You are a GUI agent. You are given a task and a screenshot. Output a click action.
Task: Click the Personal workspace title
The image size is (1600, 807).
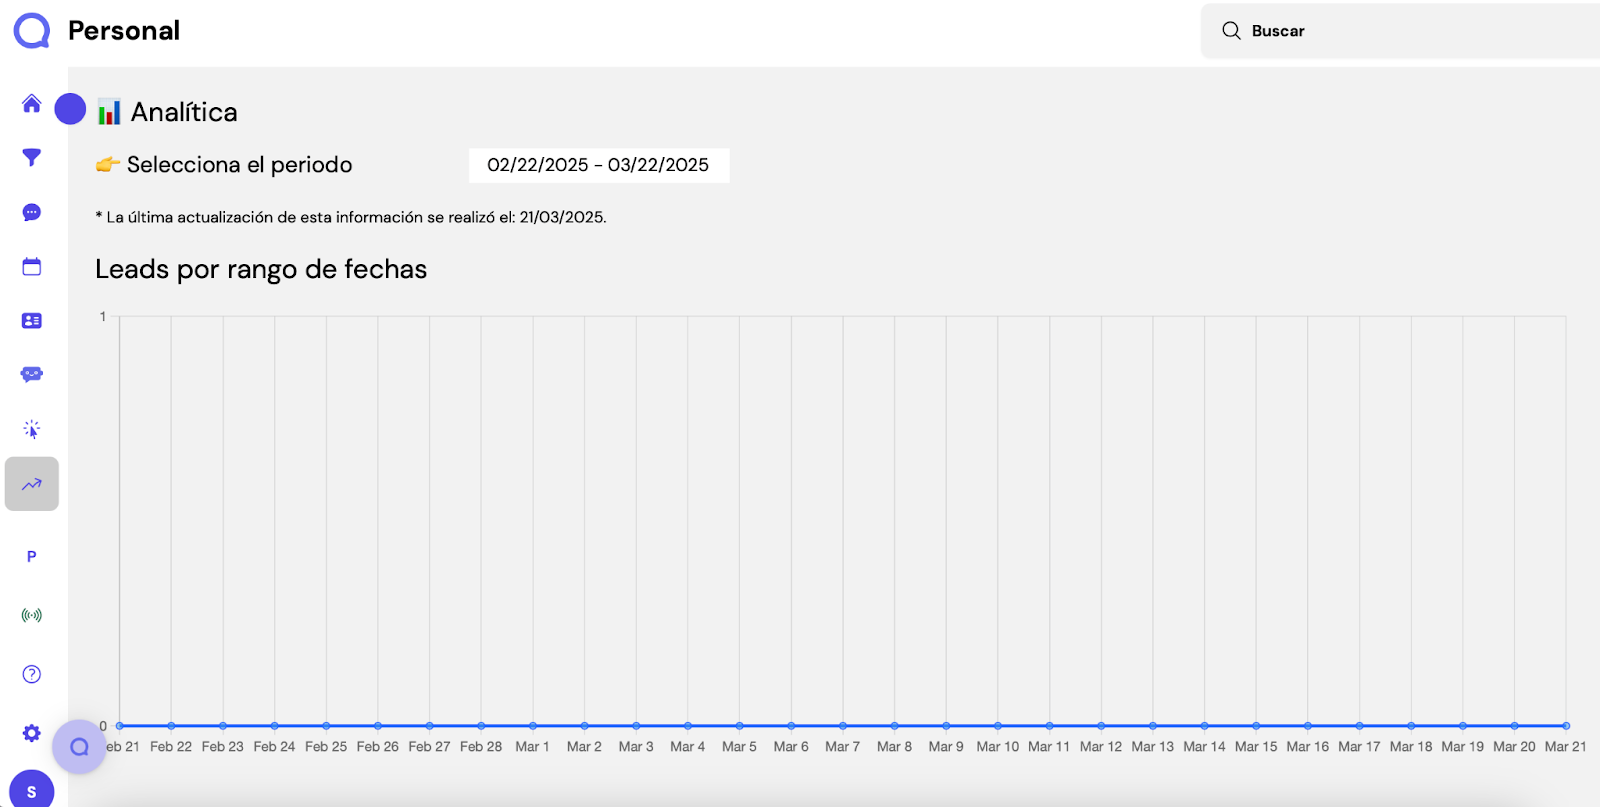click(124, 31)
